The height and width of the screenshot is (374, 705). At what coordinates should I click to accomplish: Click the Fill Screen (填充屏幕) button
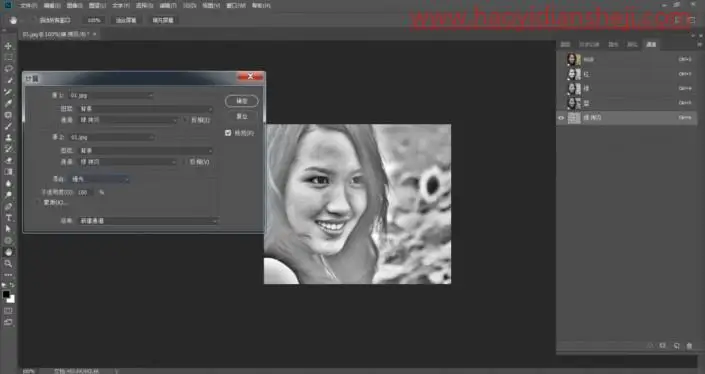(163, 20)
